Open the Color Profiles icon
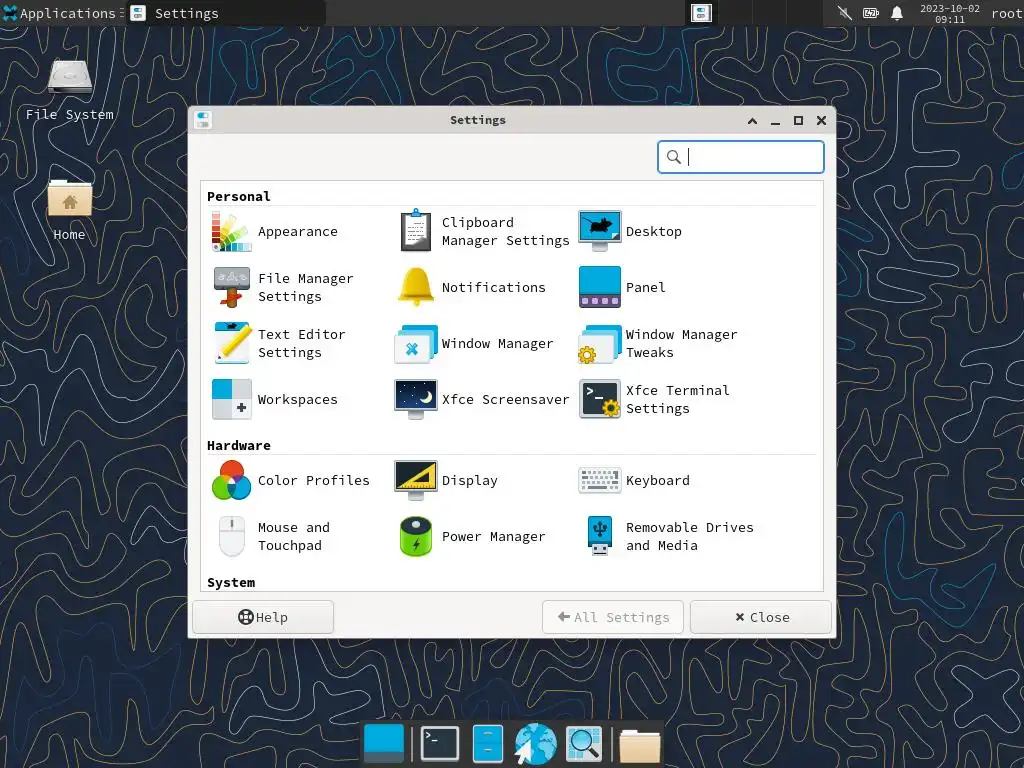This screenshot has height=768, width=1024. pos(231,480)
